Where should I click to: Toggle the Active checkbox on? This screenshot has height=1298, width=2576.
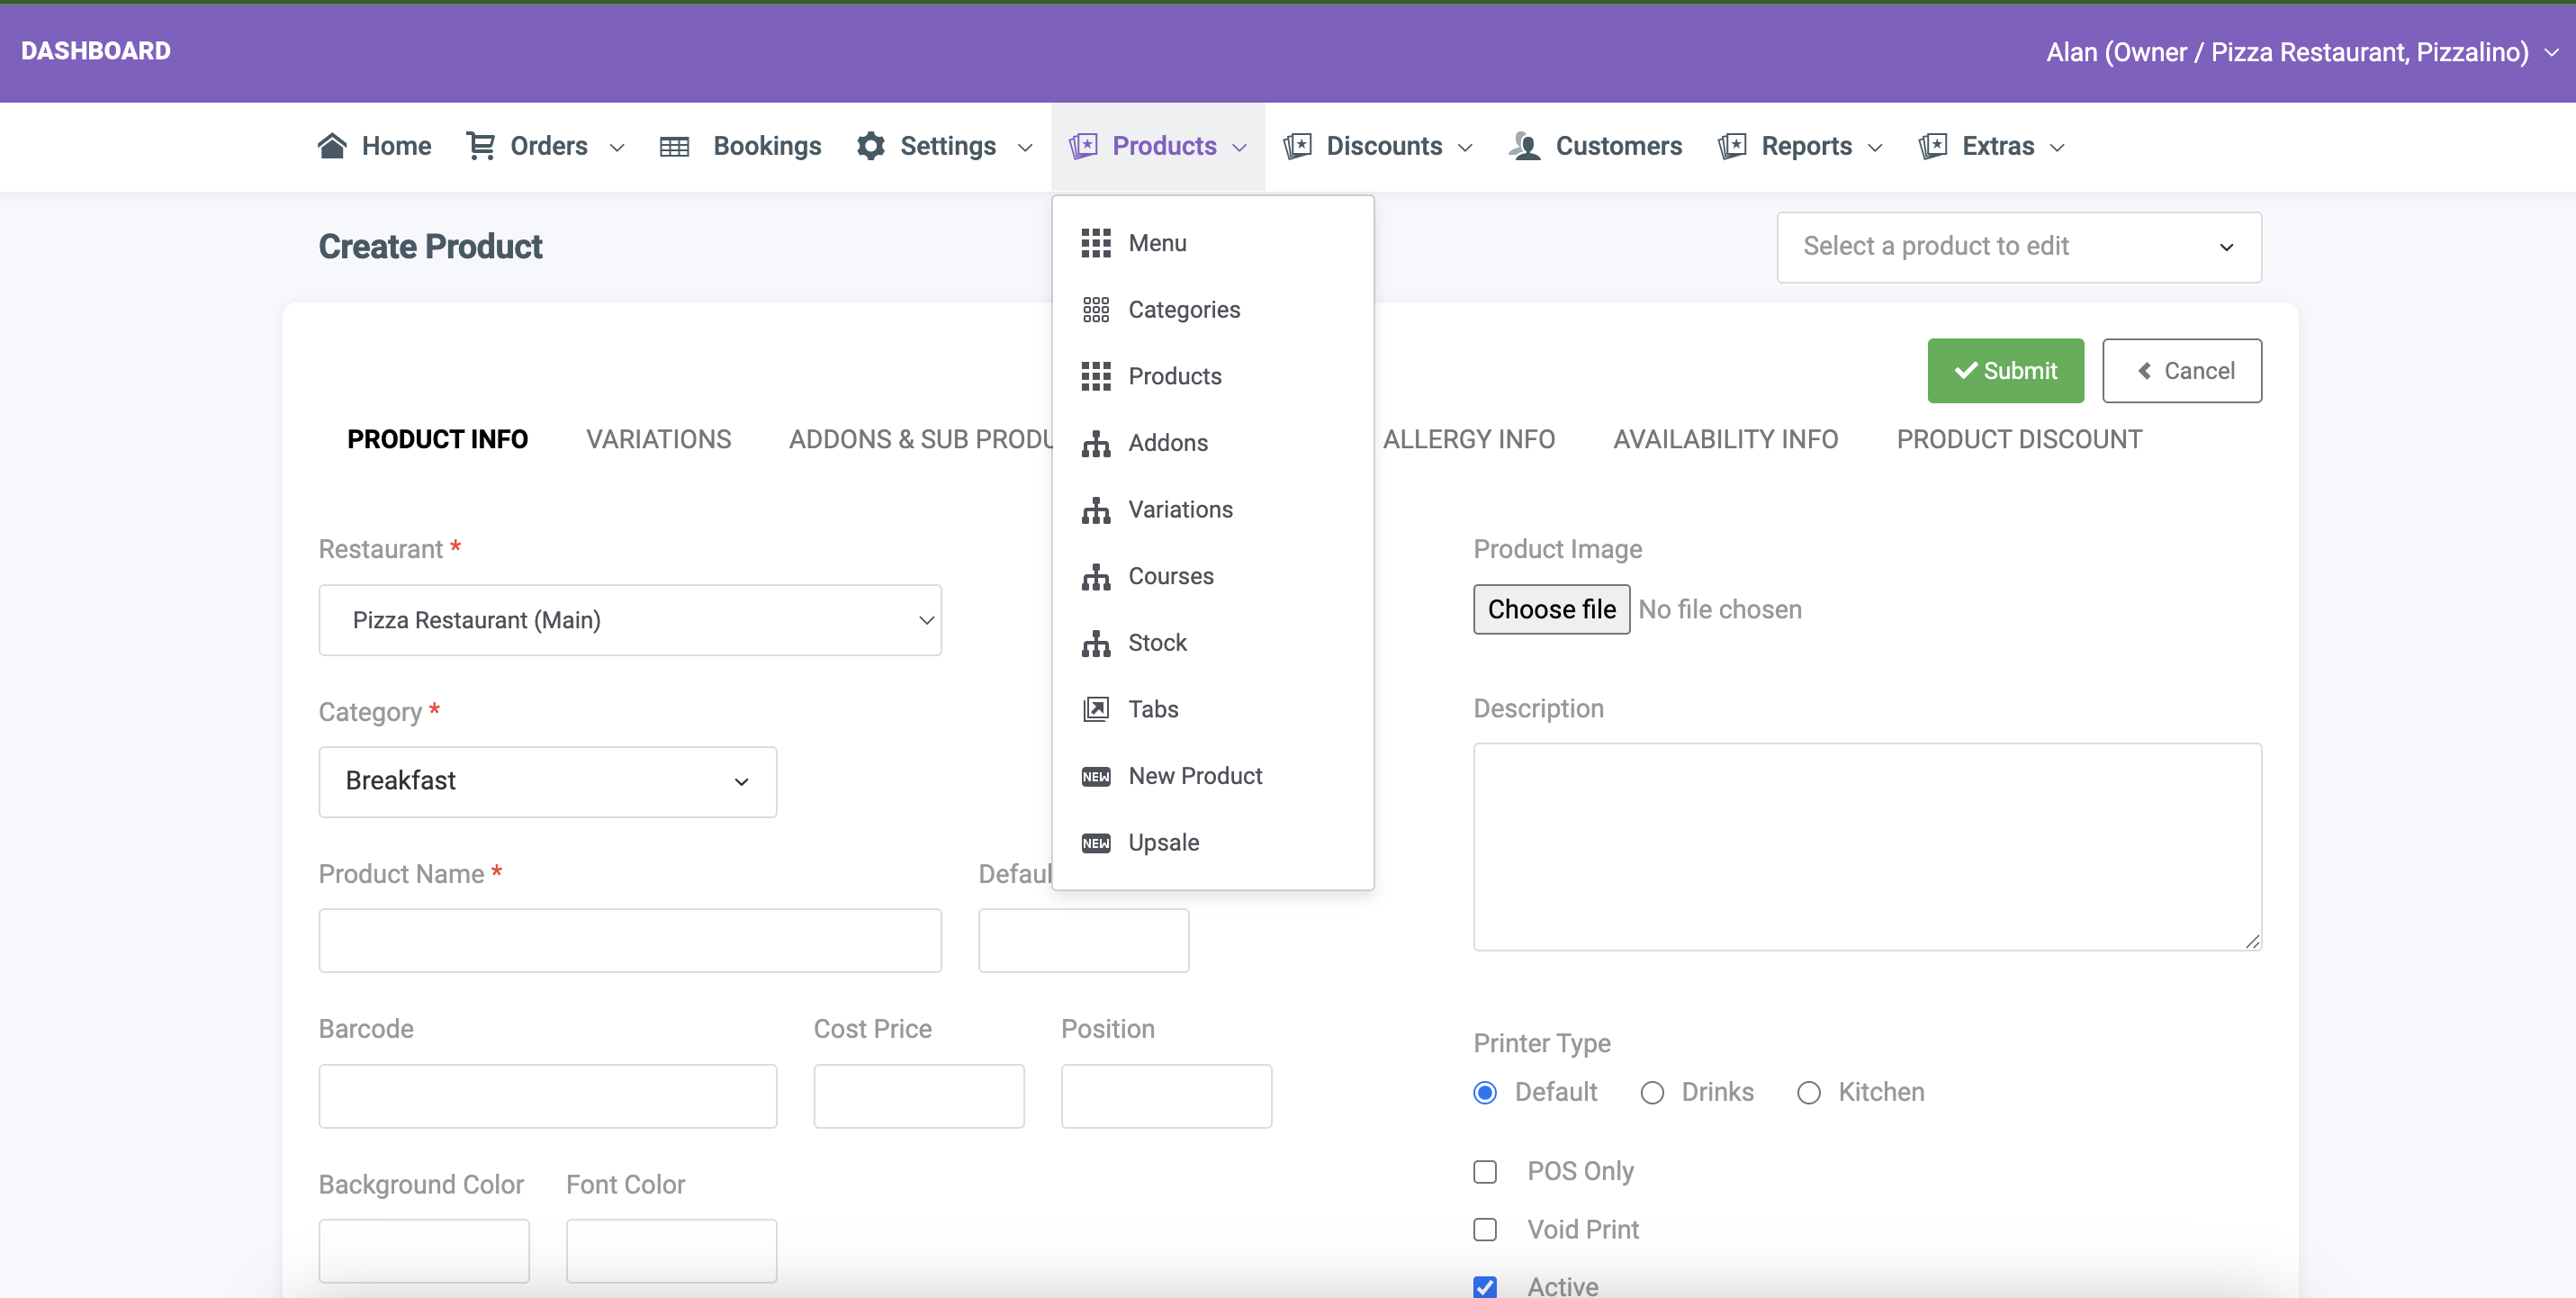point(1486,1286)
